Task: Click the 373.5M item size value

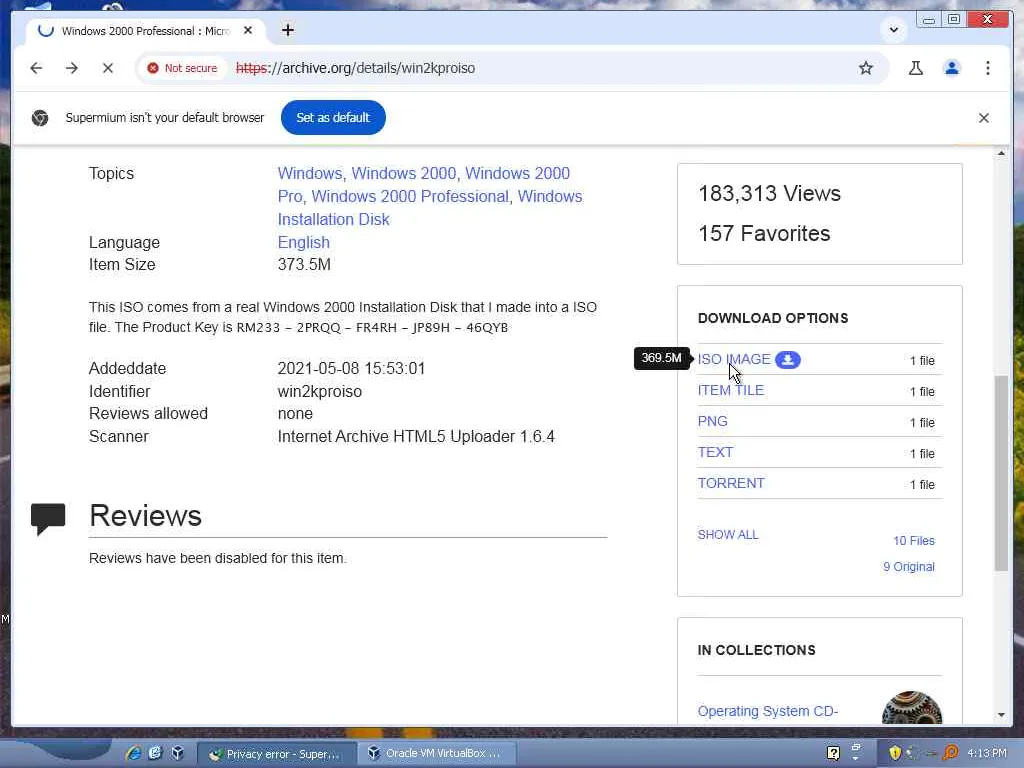Action: coord(304,264)
